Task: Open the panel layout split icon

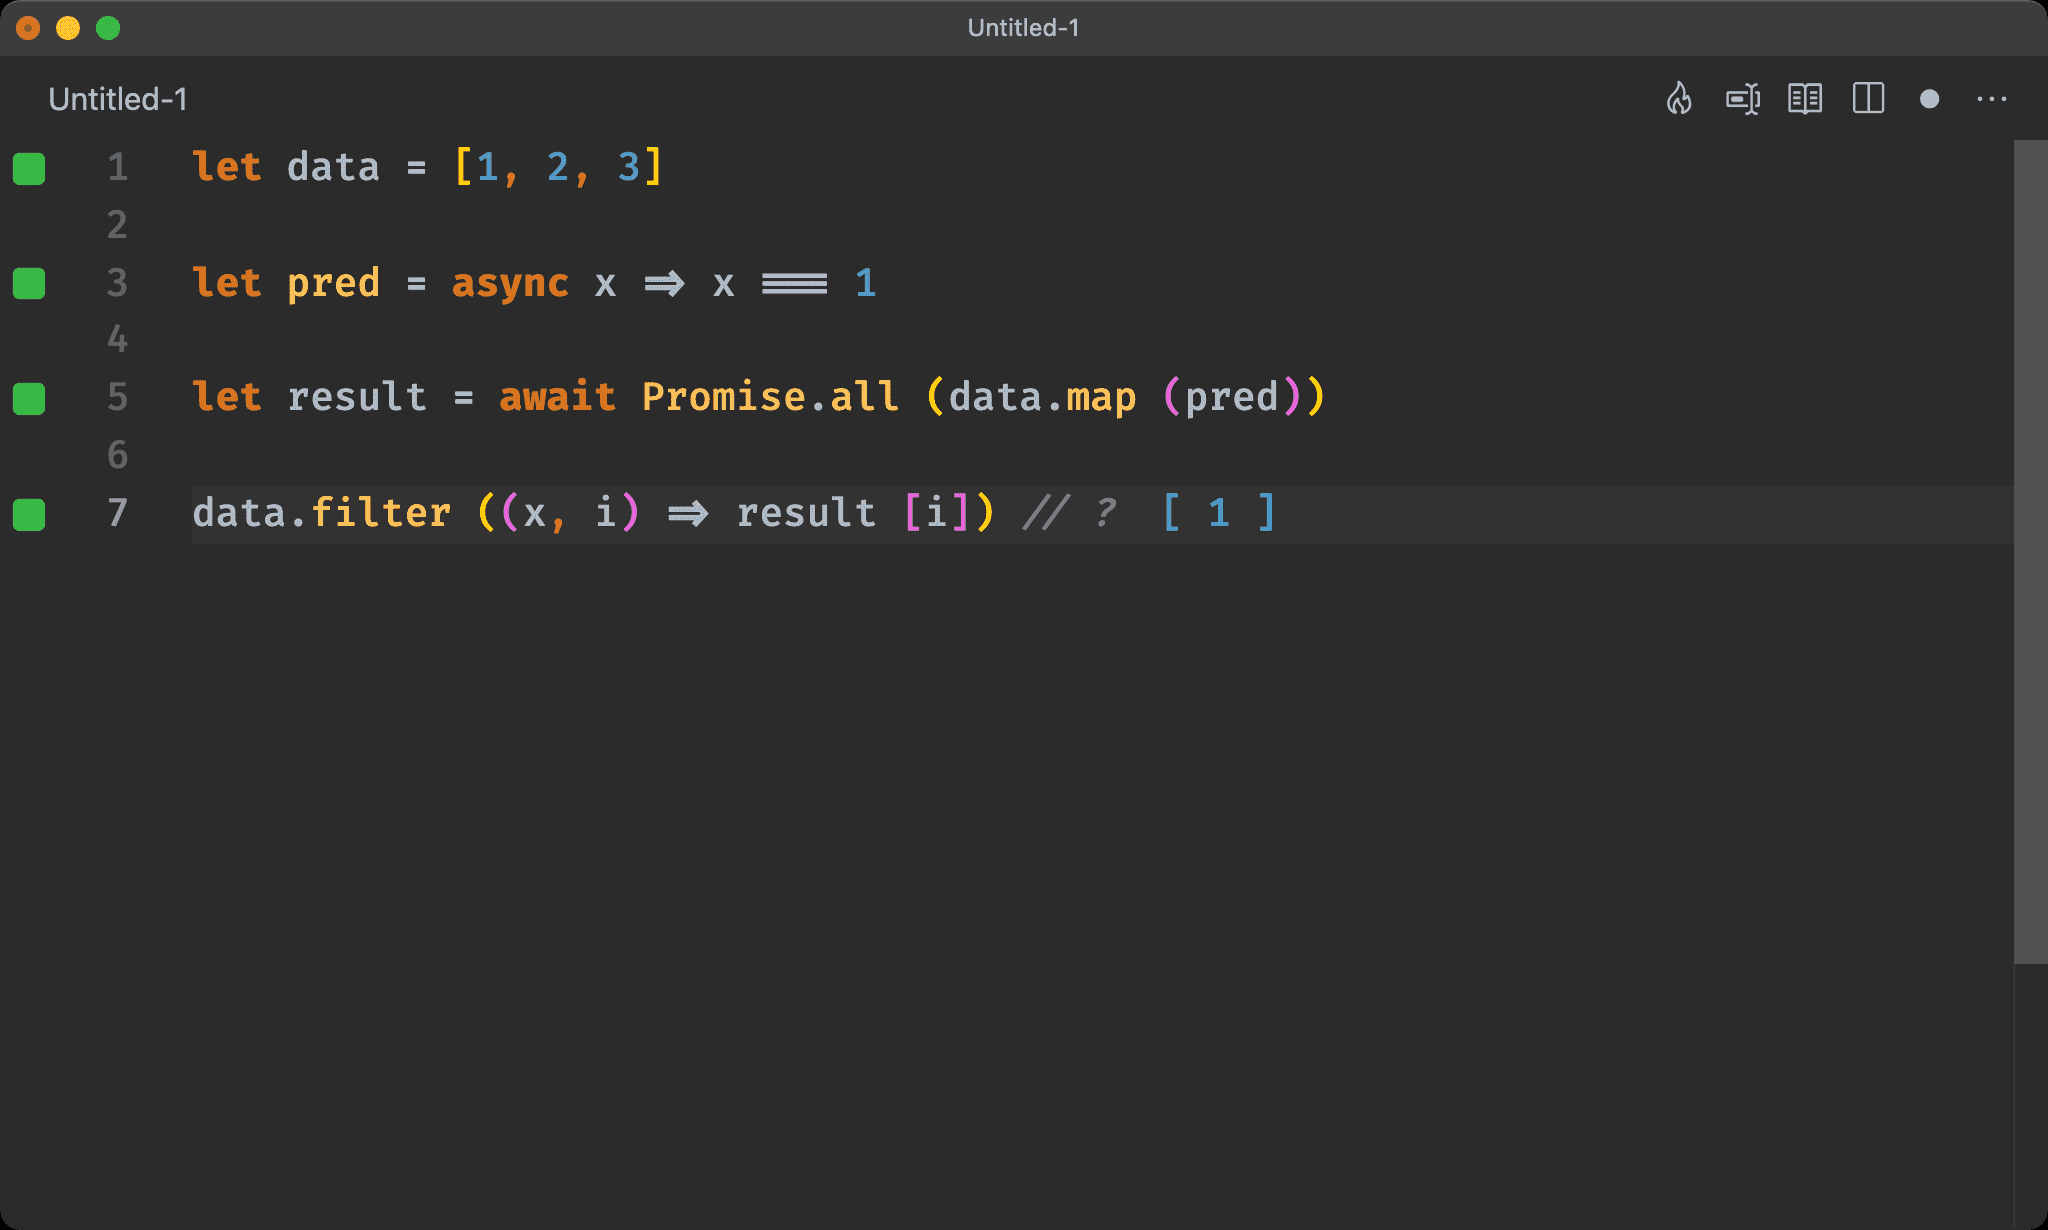Action: [x=1868, y=99]
